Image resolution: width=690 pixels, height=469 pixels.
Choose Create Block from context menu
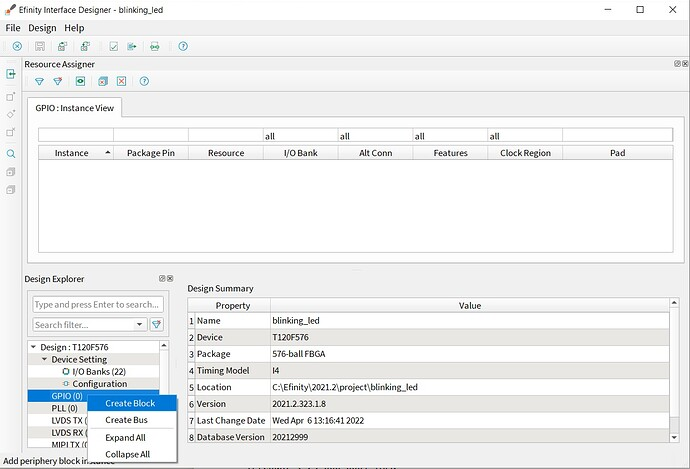pyautogui.click(x=130, y=403)
